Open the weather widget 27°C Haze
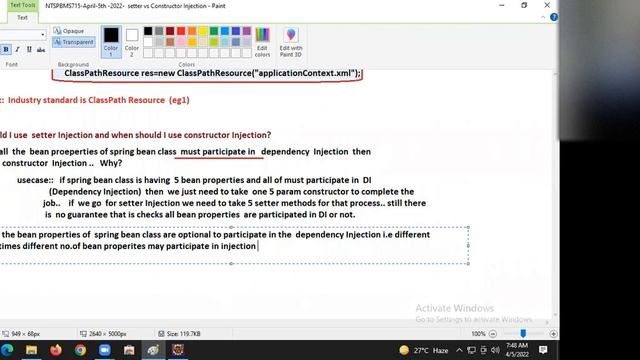The height and width of the screenshot is (360, 640). click(424, 350)
